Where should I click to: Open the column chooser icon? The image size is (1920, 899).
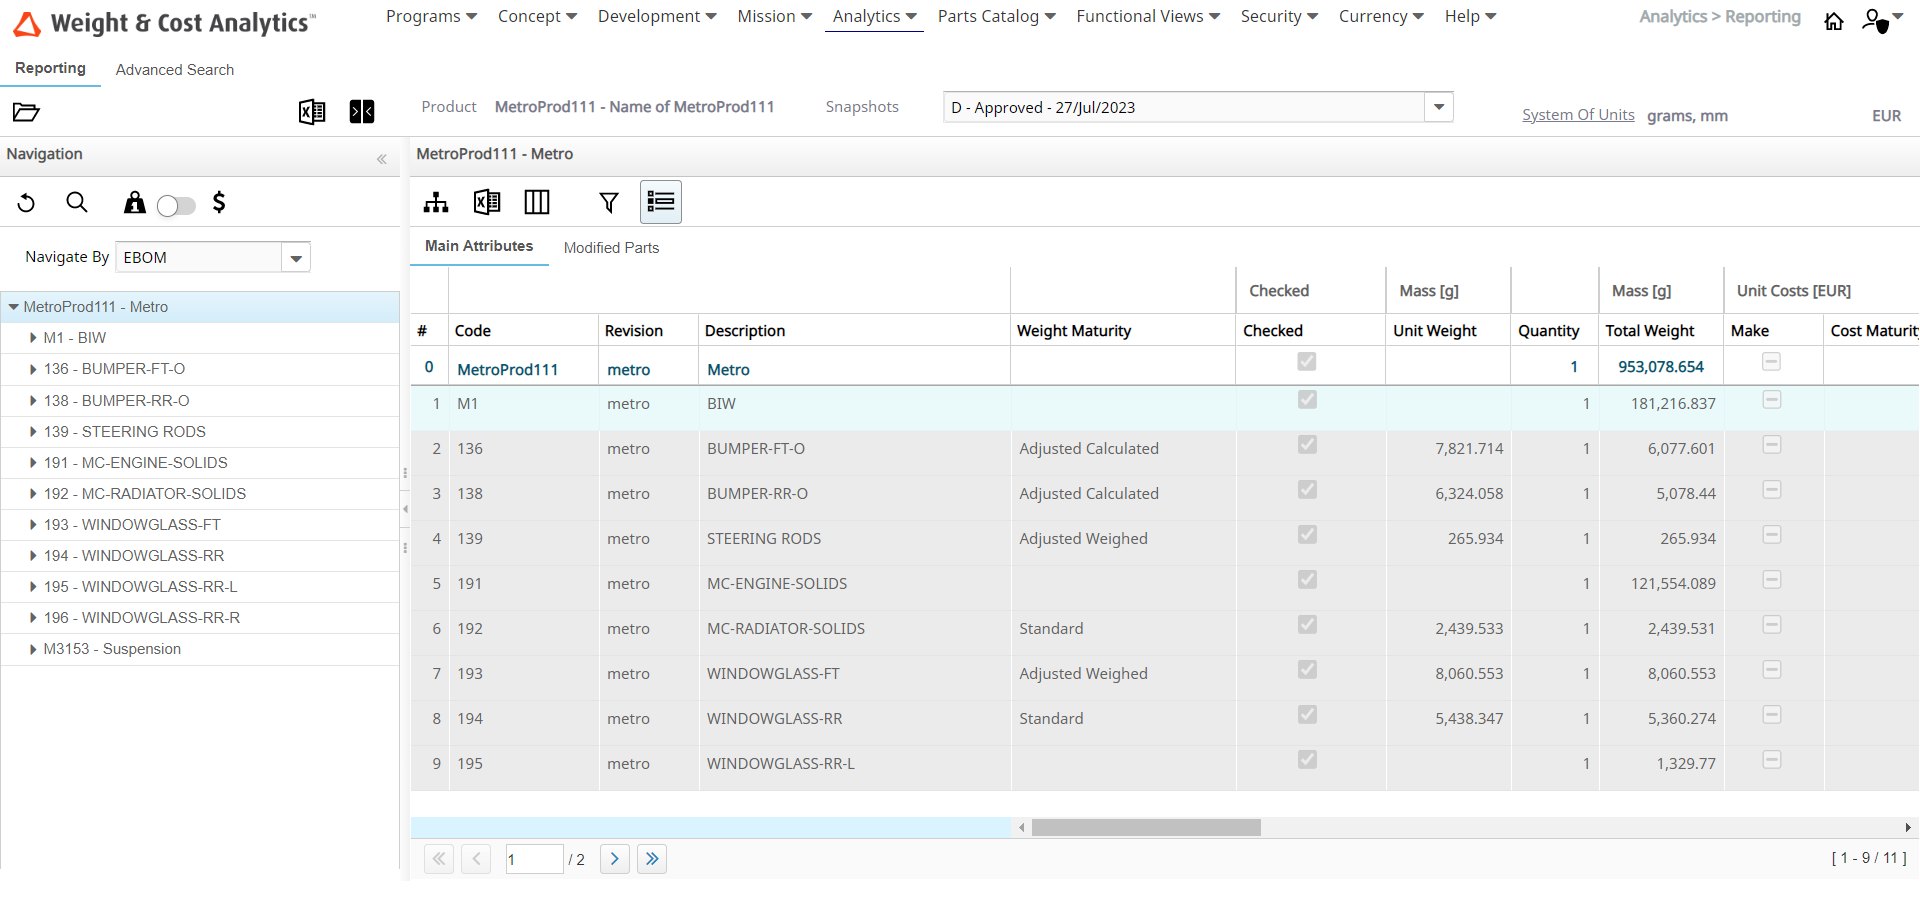[x=537, y=203]
